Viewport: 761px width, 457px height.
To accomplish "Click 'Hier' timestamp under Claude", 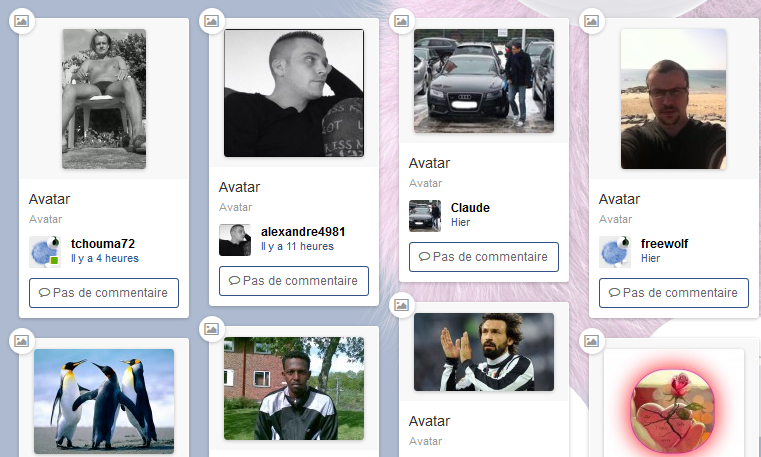I will (461, 223).
